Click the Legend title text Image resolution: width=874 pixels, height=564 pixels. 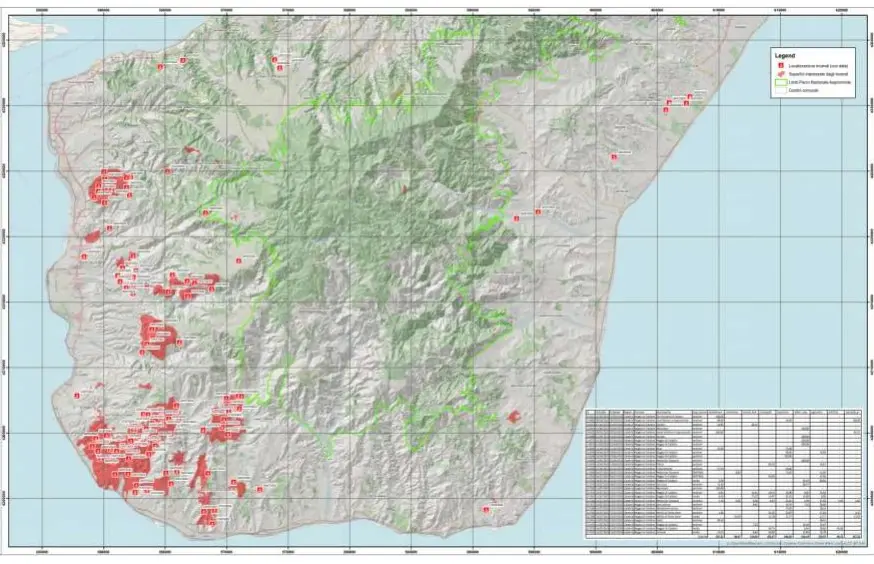(784, 55)
